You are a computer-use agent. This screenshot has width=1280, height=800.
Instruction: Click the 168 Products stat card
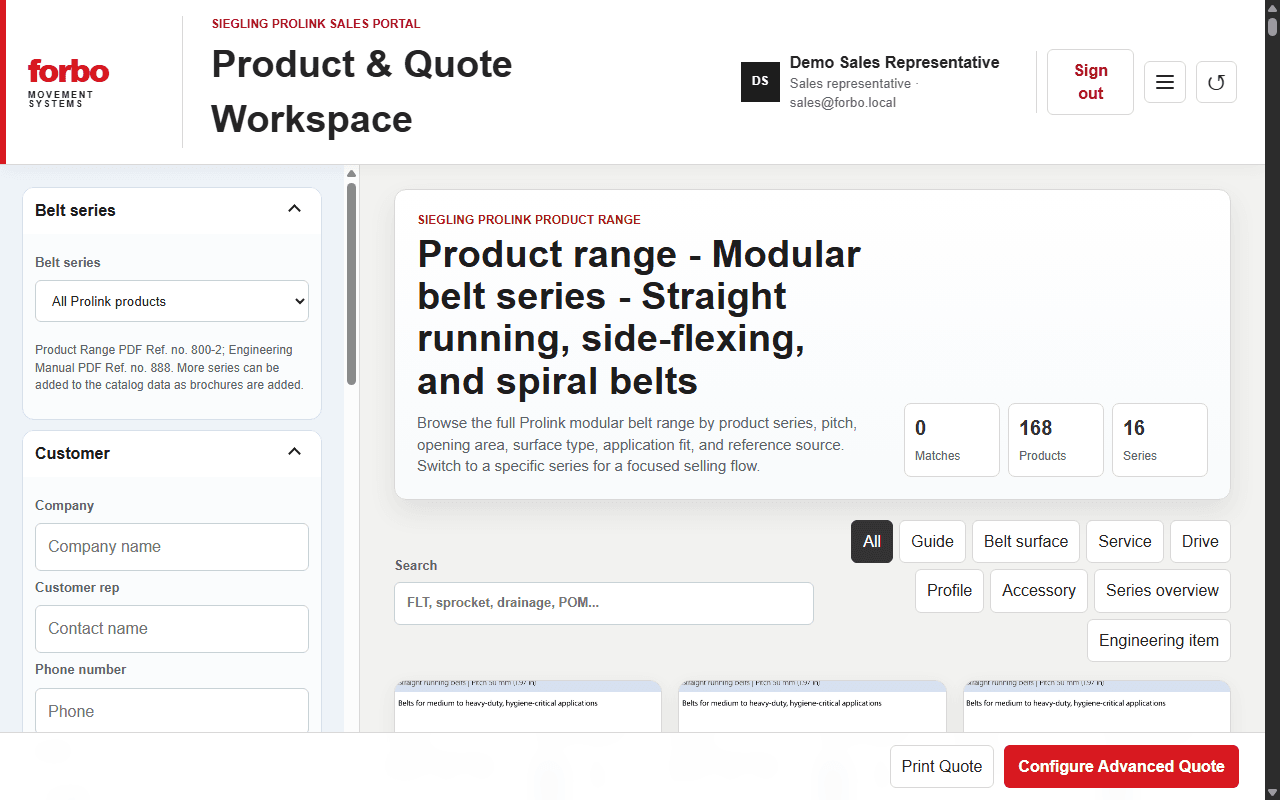[x=1055, y=440]
